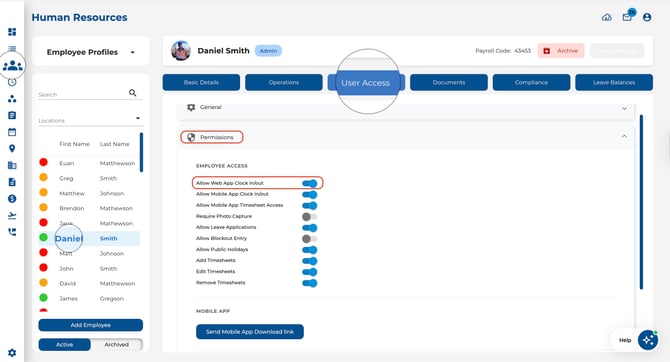
Task: Click the list view icon in sidebar
Action: (12, 48)
